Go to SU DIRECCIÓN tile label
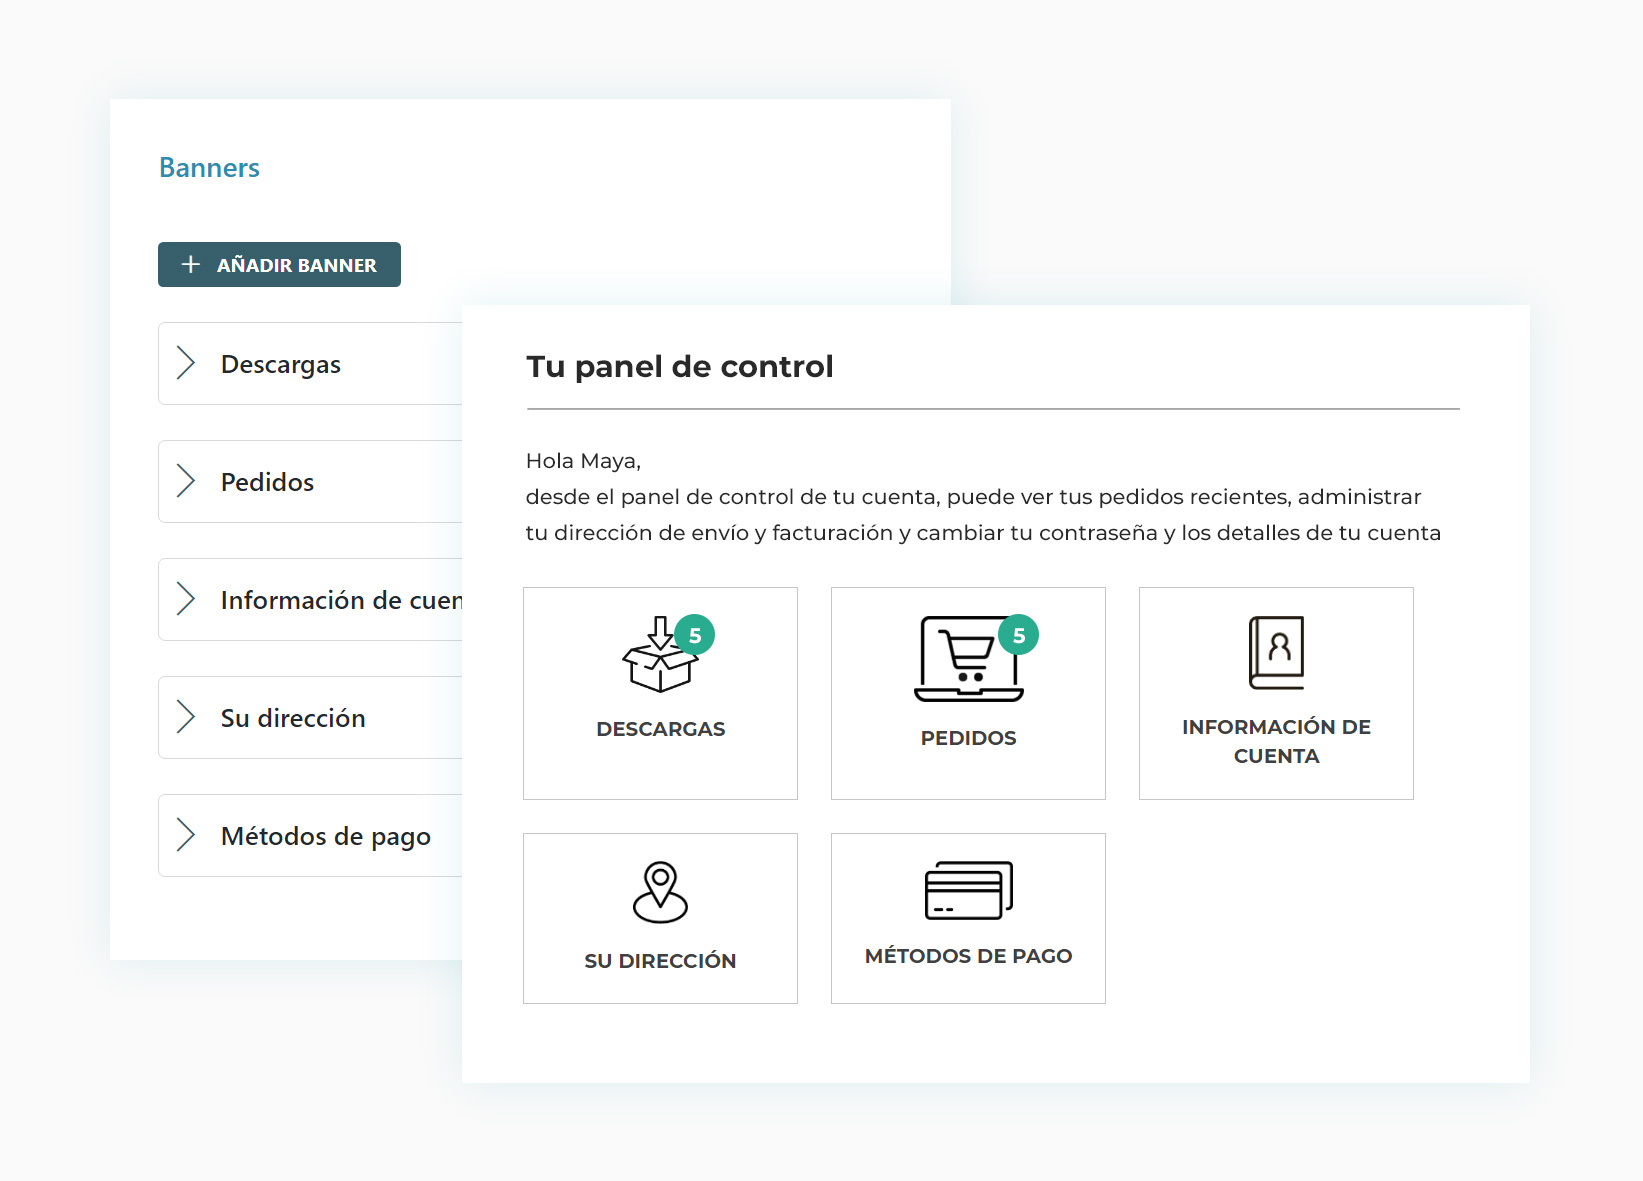 [x=660, y=961]
